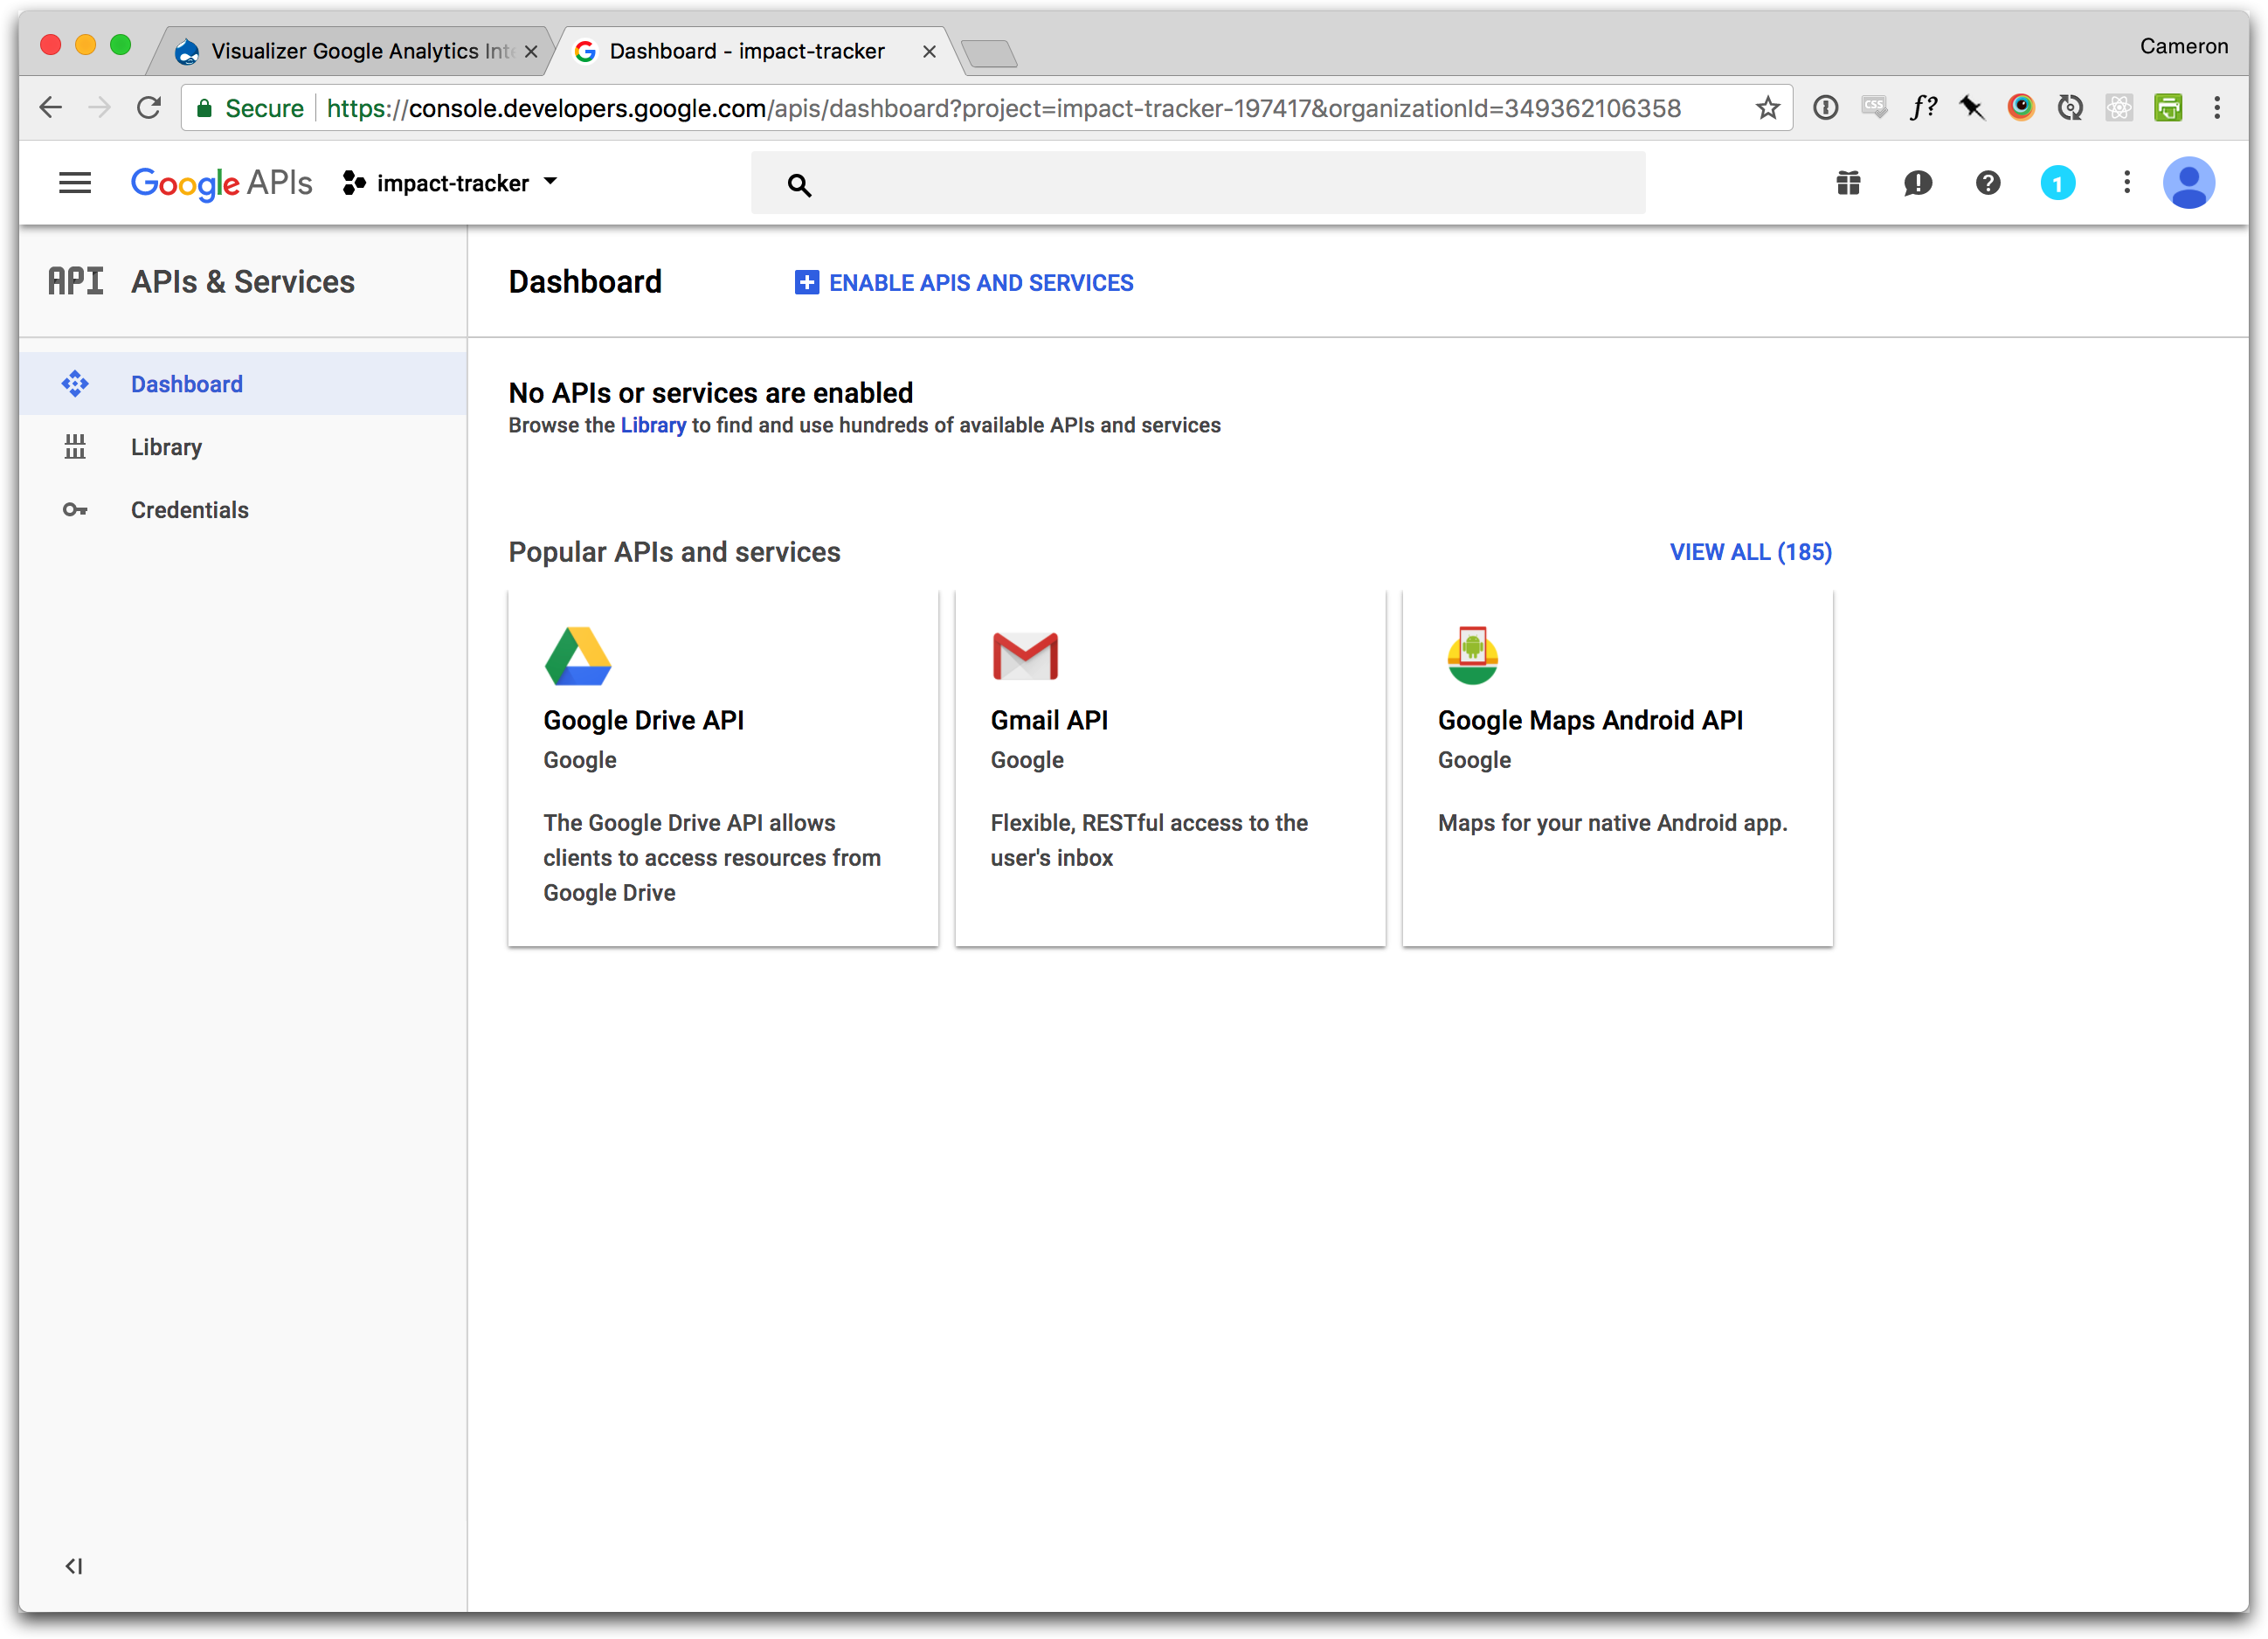Viewport: 2268px width, 1639px height.
Task: Follow the Library link in description text
Action: click(x=653, y=425)
